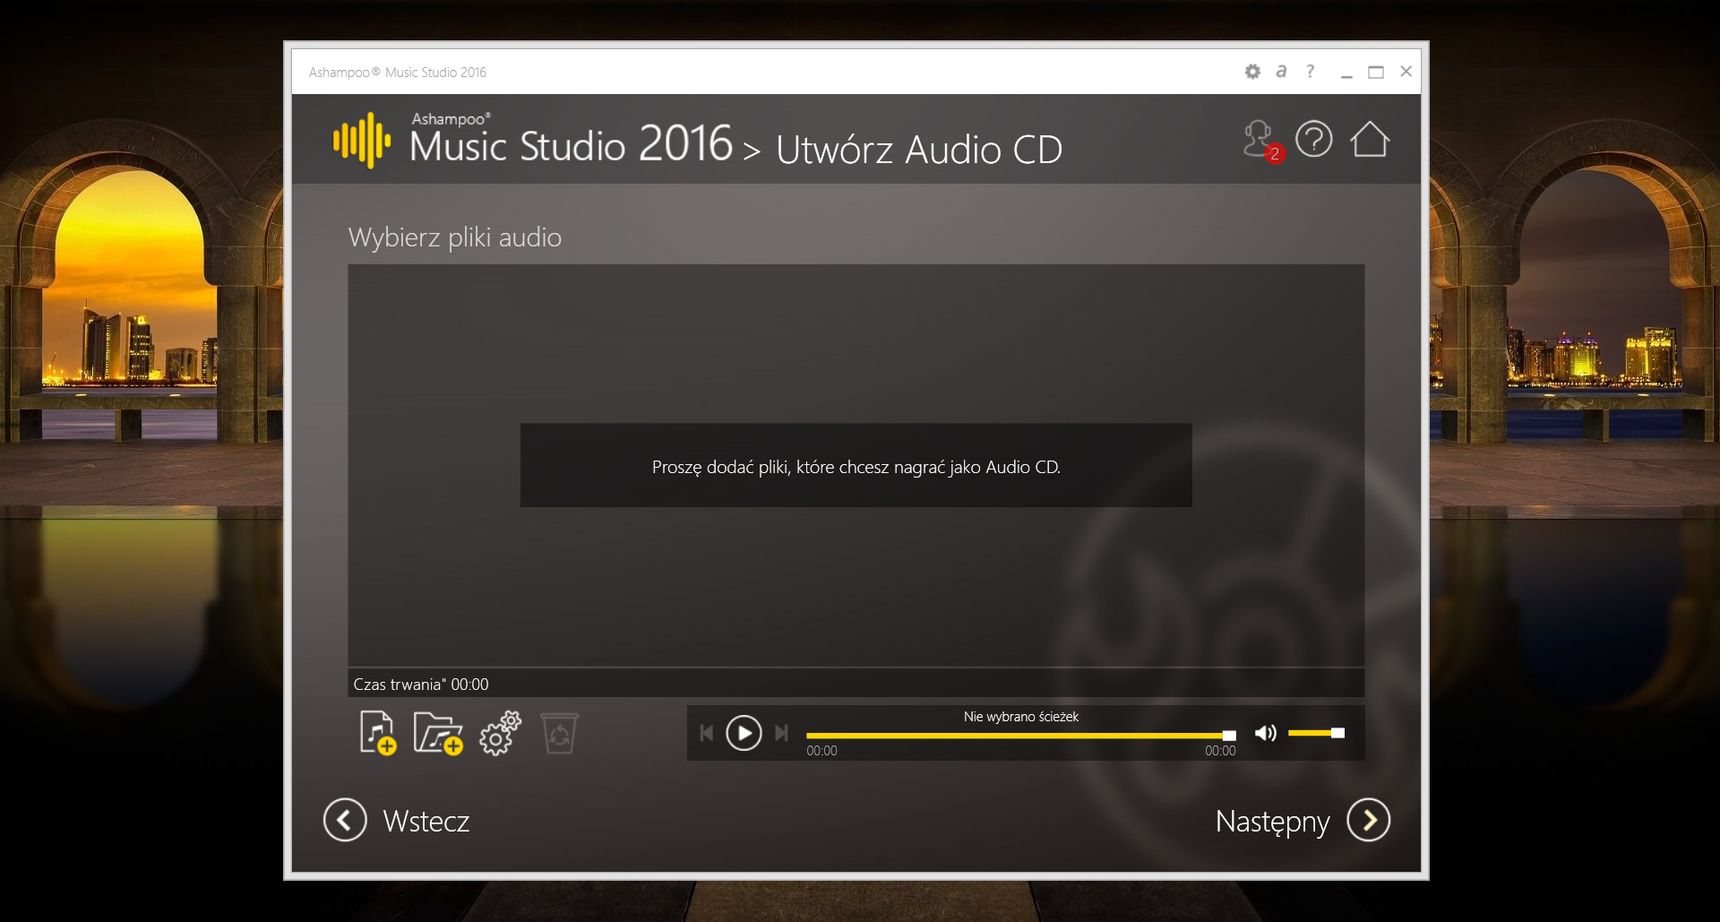Click the Ashampoo Music Studio 2016 logo
Screen dimensions: 1720x922
532,140
